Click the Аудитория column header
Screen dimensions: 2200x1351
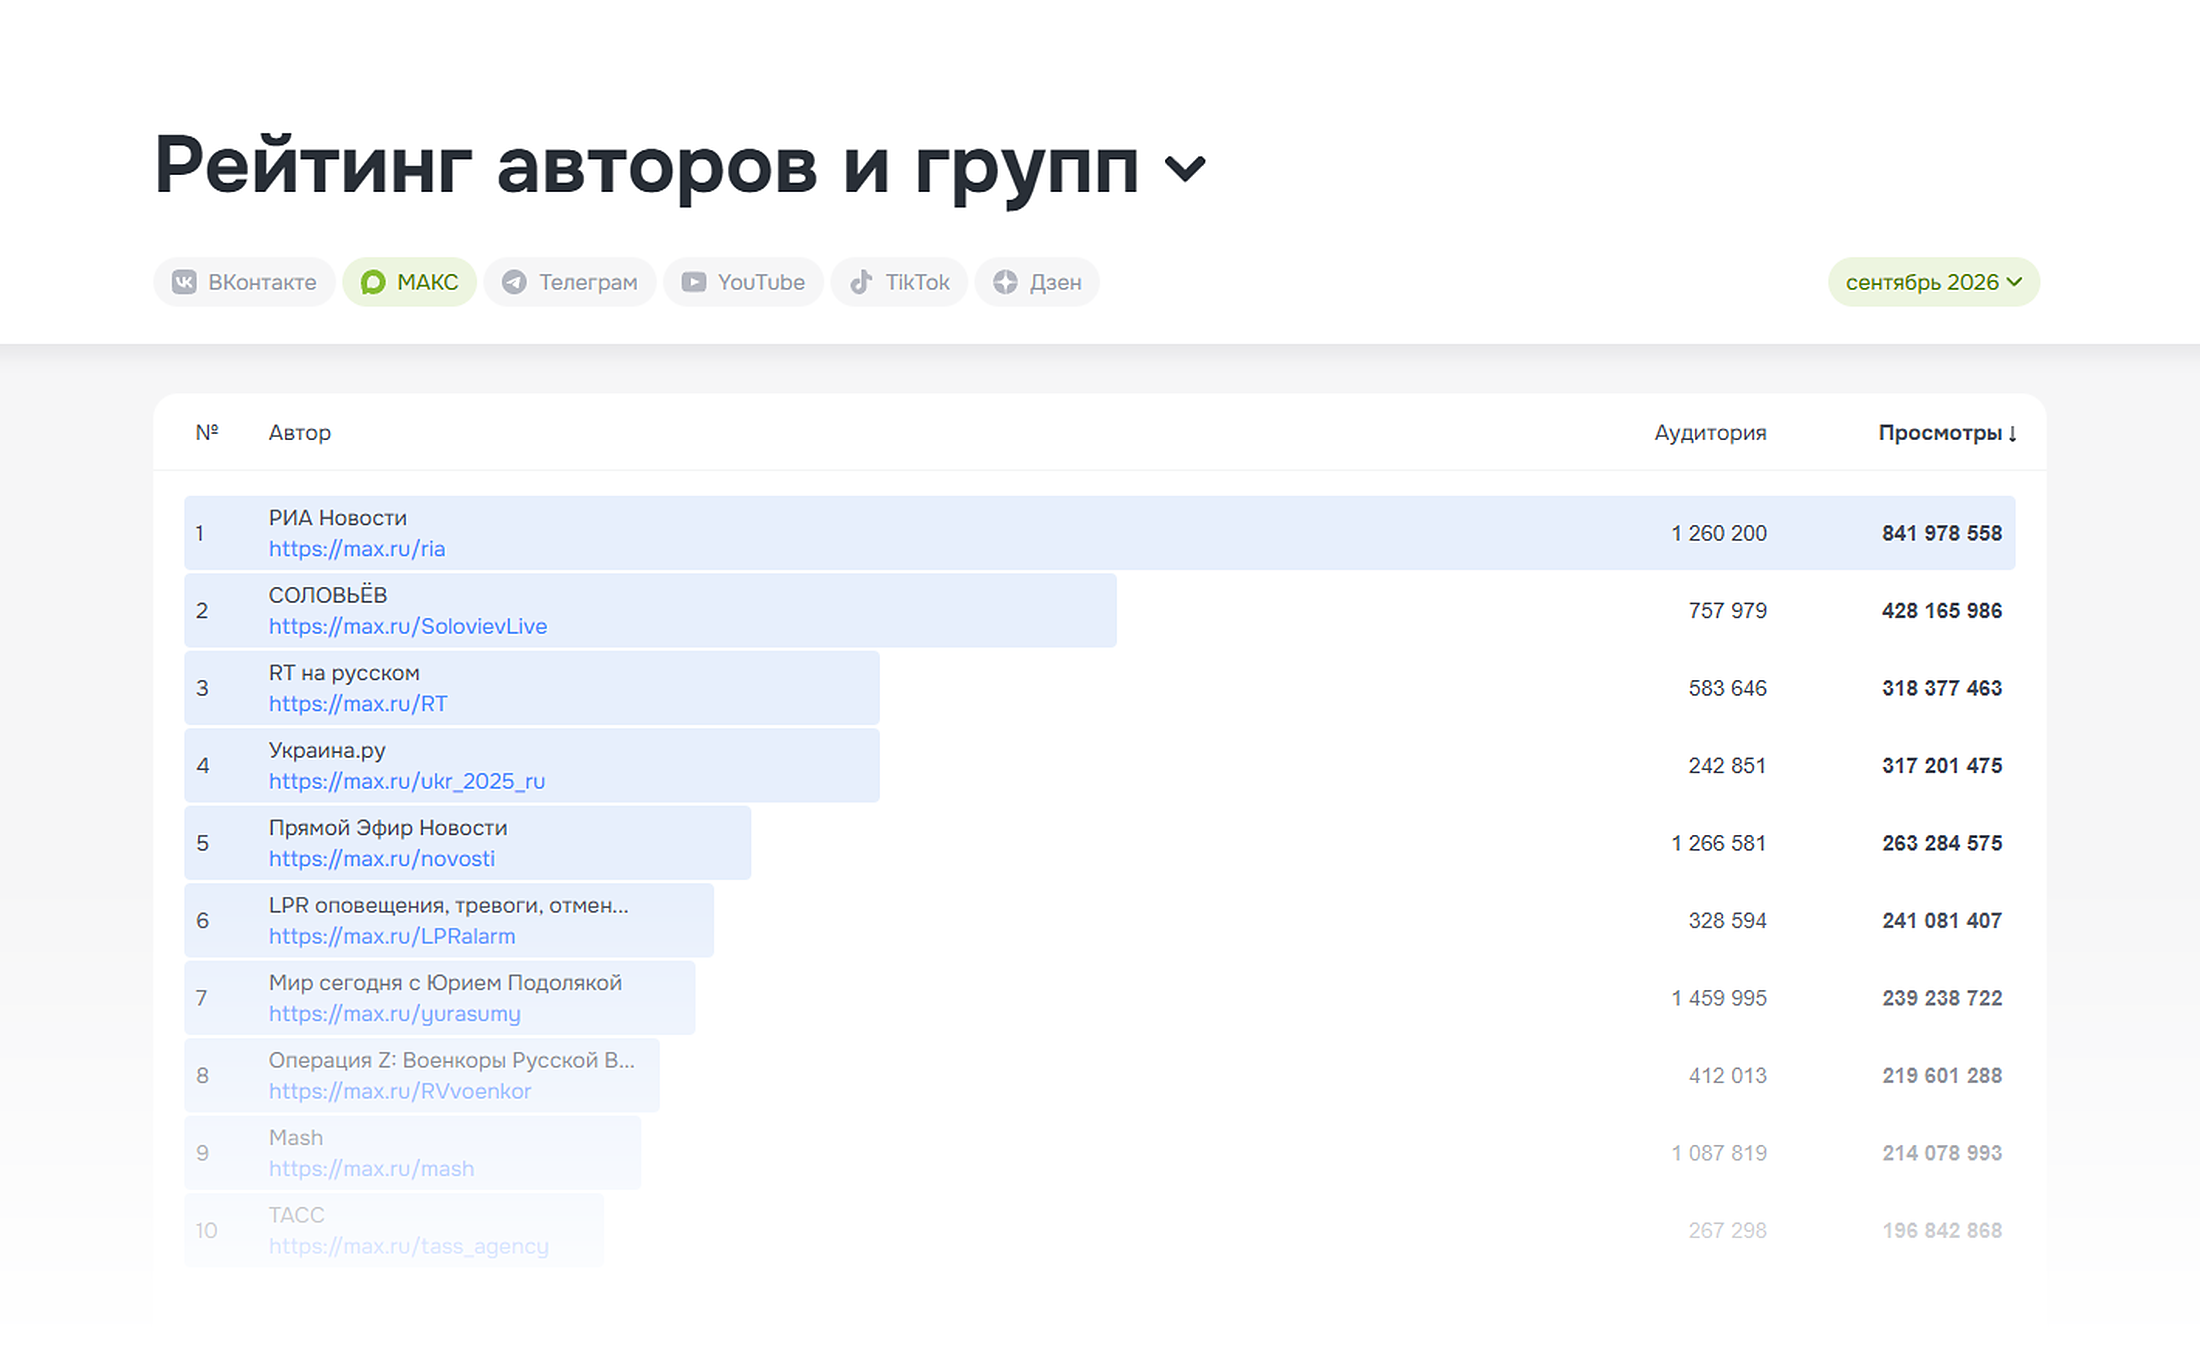point(1710,433)
